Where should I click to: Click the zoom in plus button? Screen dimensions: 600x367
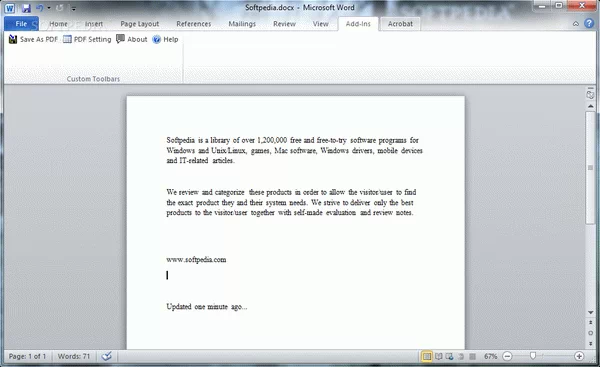tap(579, 356)
